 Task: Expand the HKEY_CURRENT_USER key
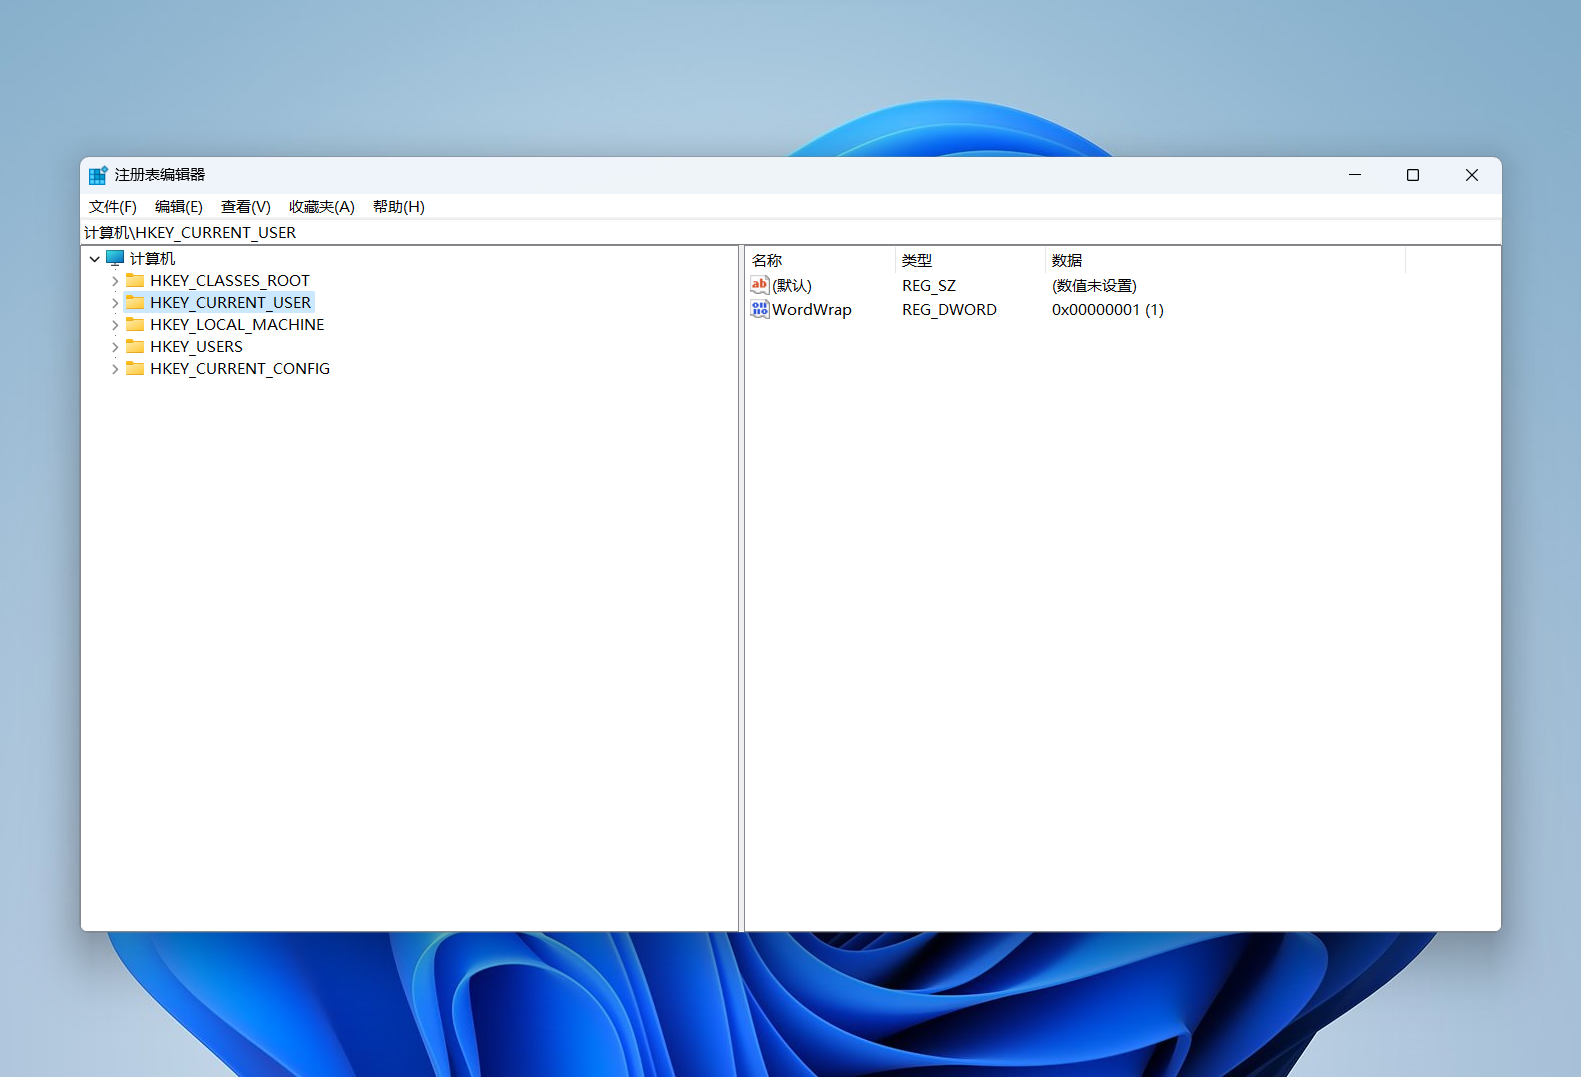click(x=115, y=303)
